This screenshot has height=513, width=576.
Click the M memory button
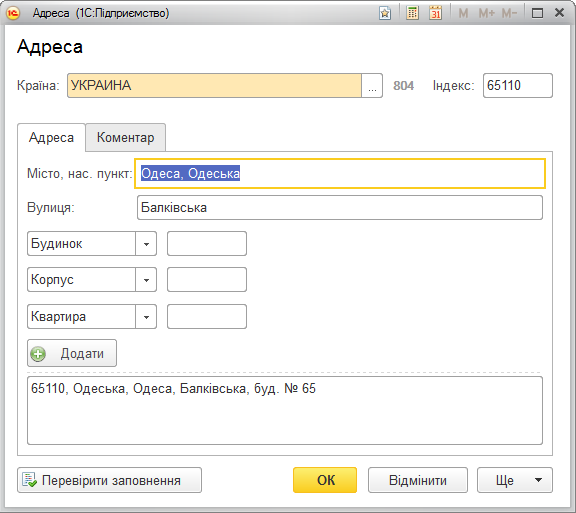tap(463, 14)
